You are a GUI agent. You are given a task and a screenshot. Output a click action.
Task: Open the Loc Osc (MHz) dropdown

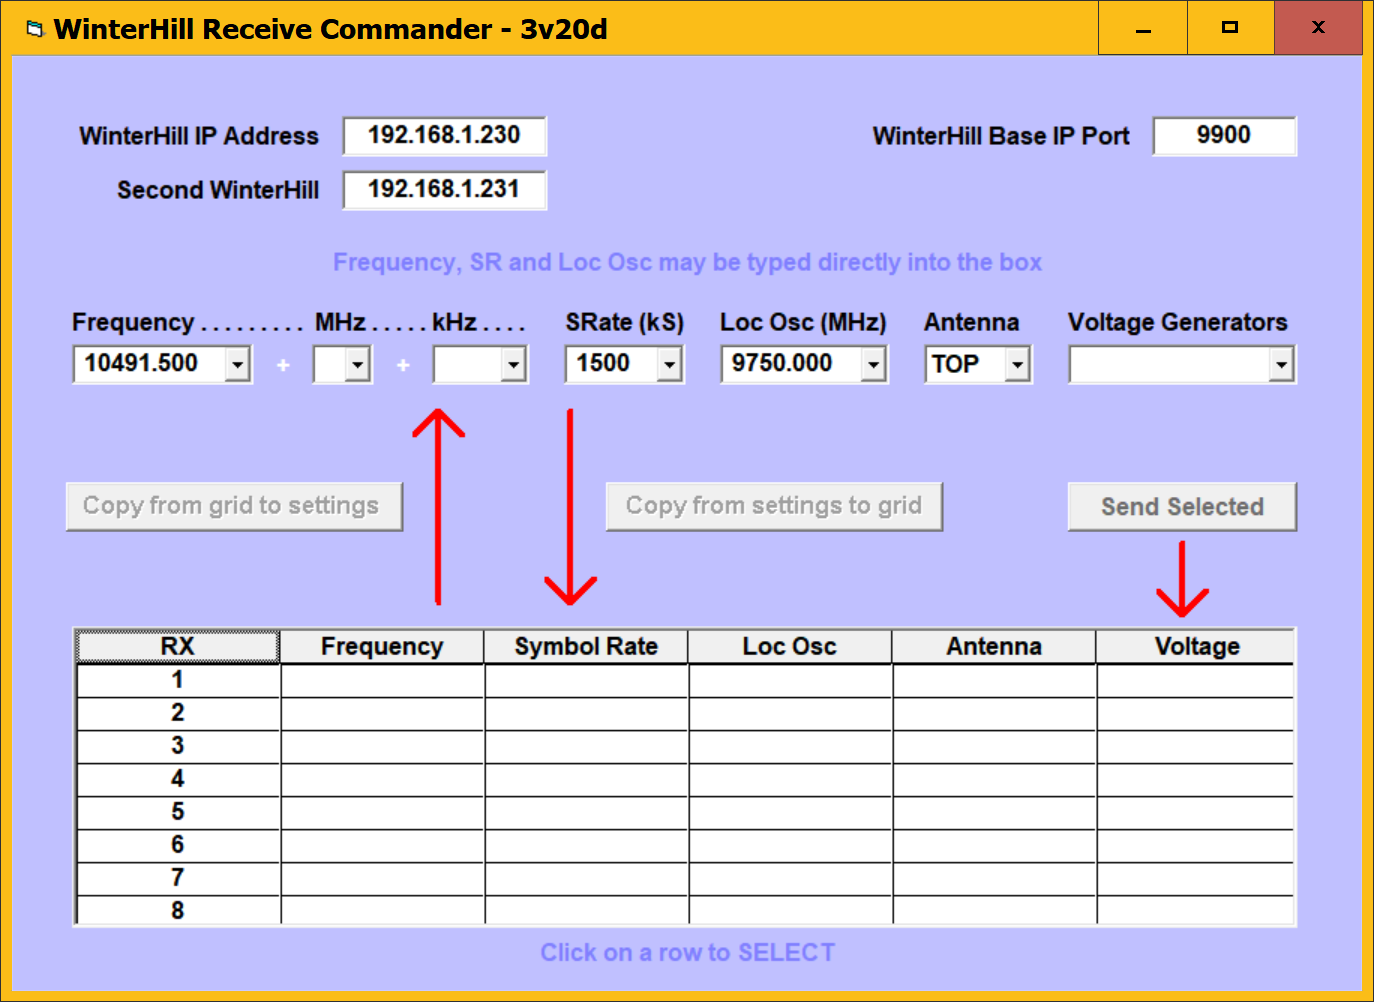pos(873,365)
